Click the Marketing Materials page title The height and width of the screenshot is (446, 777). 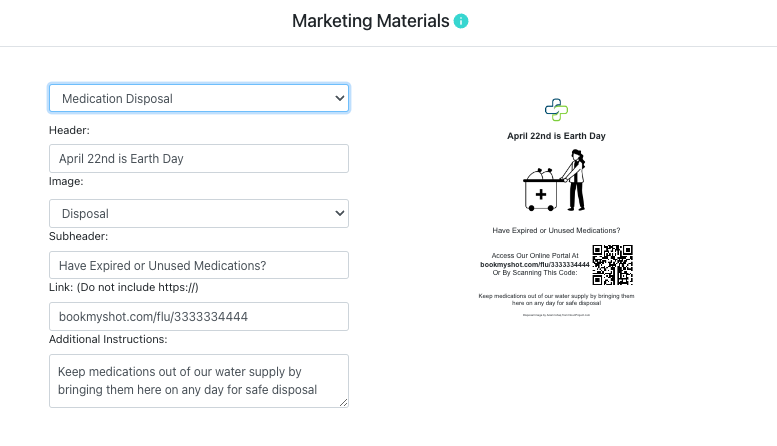point(371,21)
